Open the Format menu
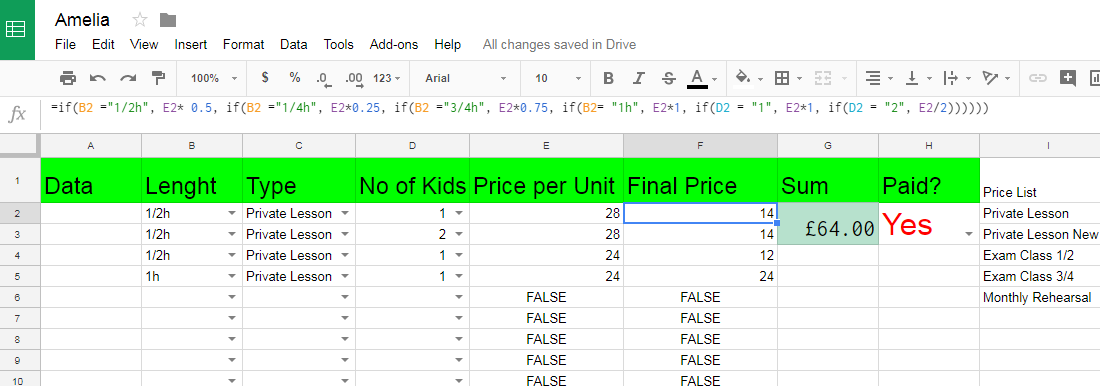The image size is (1100, 386). (243, 44)
